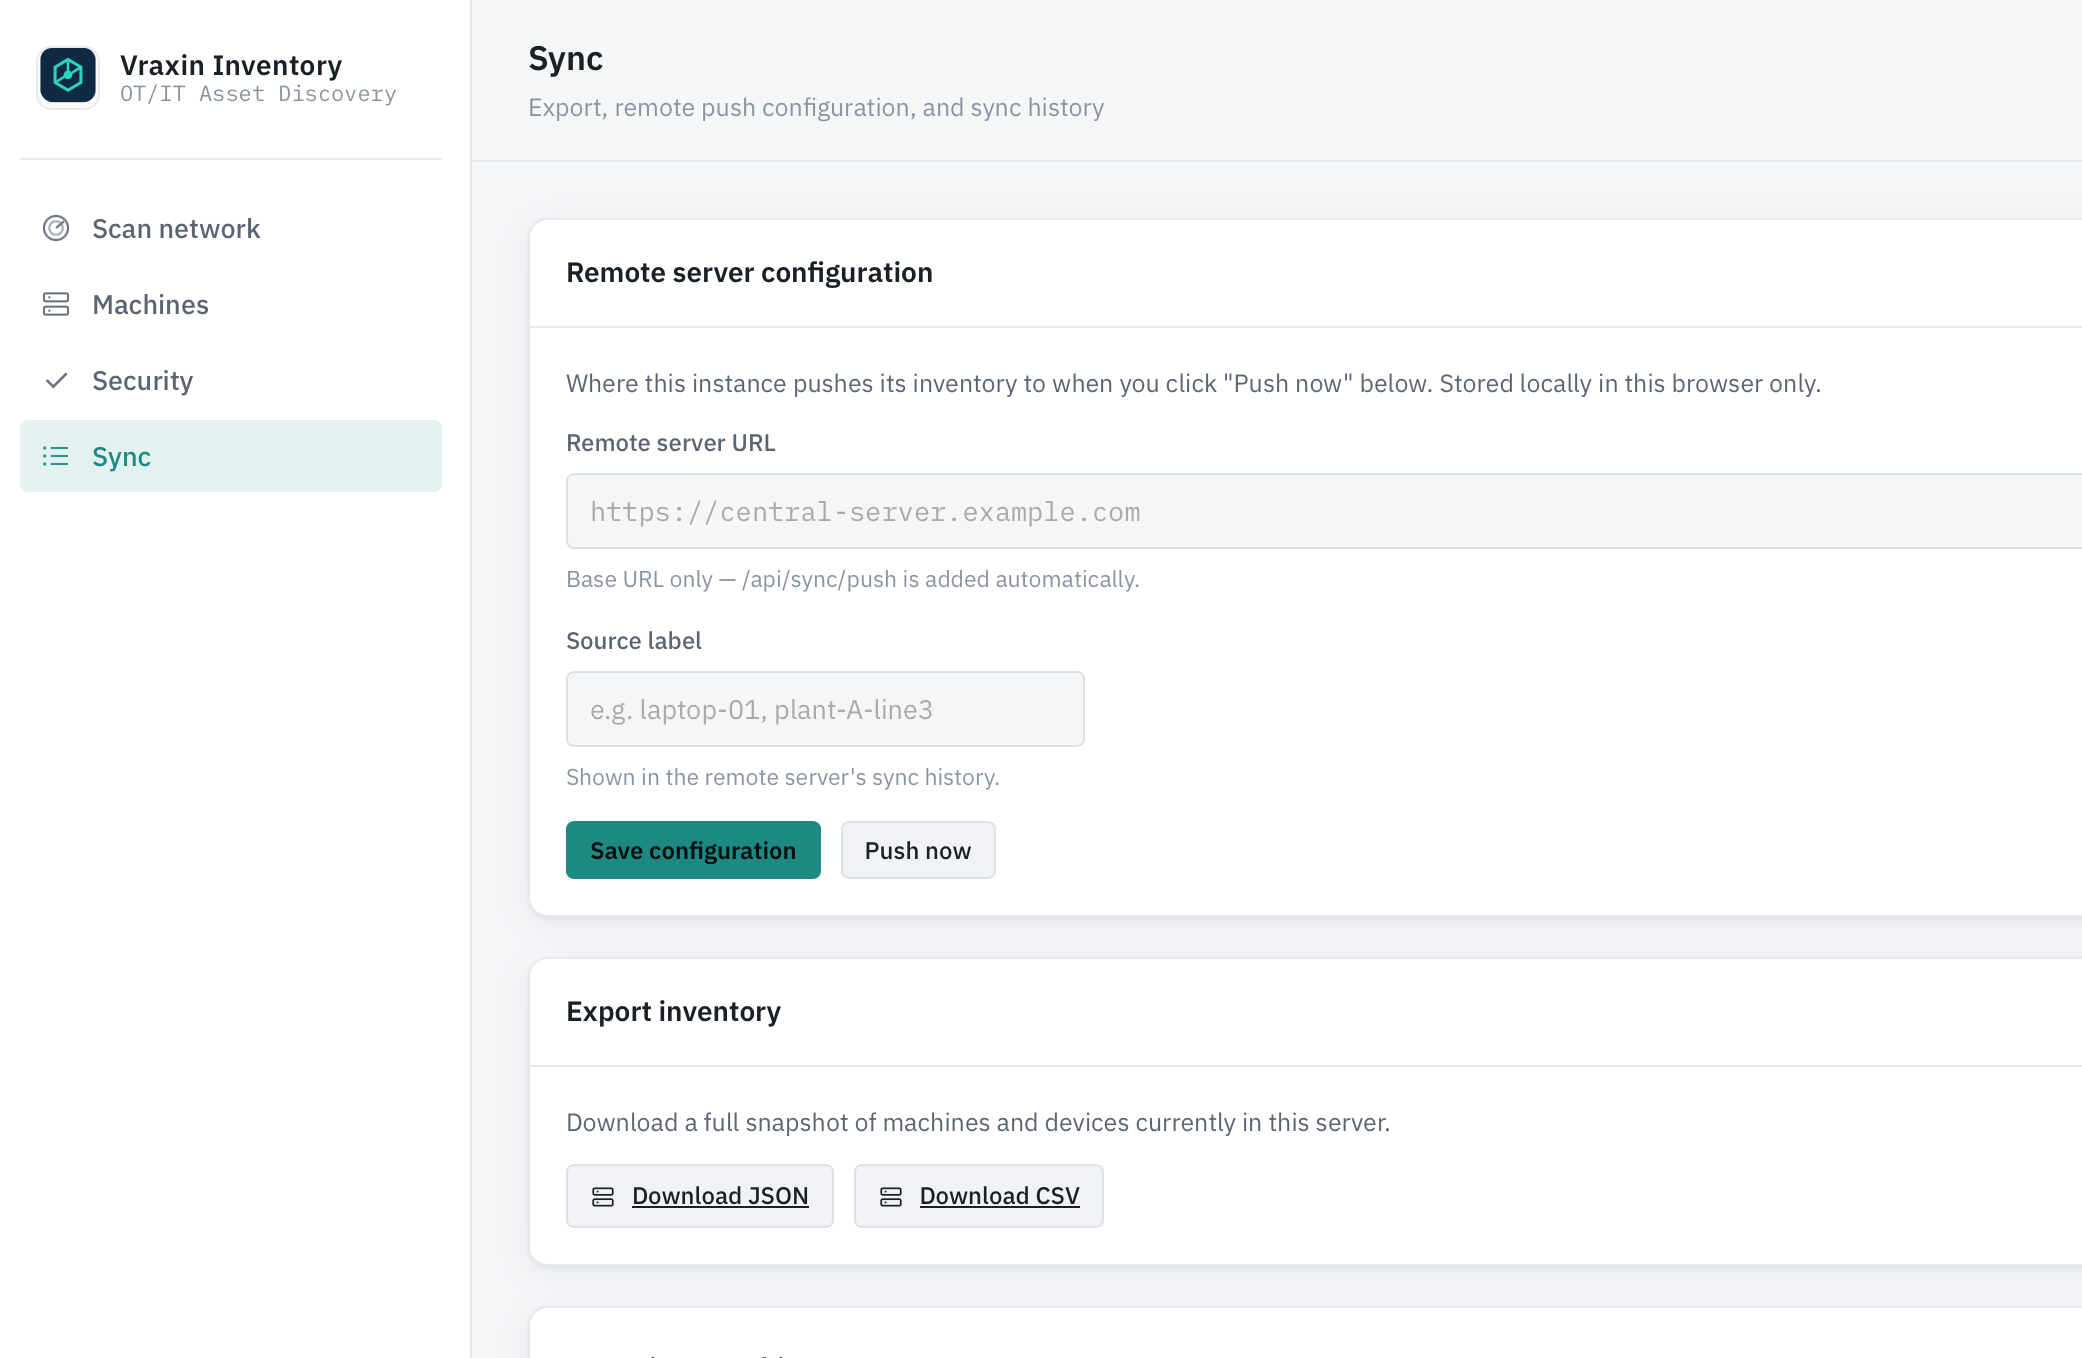Click the Sync page heading
The image size is (2082, 1358).
[x=566, y=59]
